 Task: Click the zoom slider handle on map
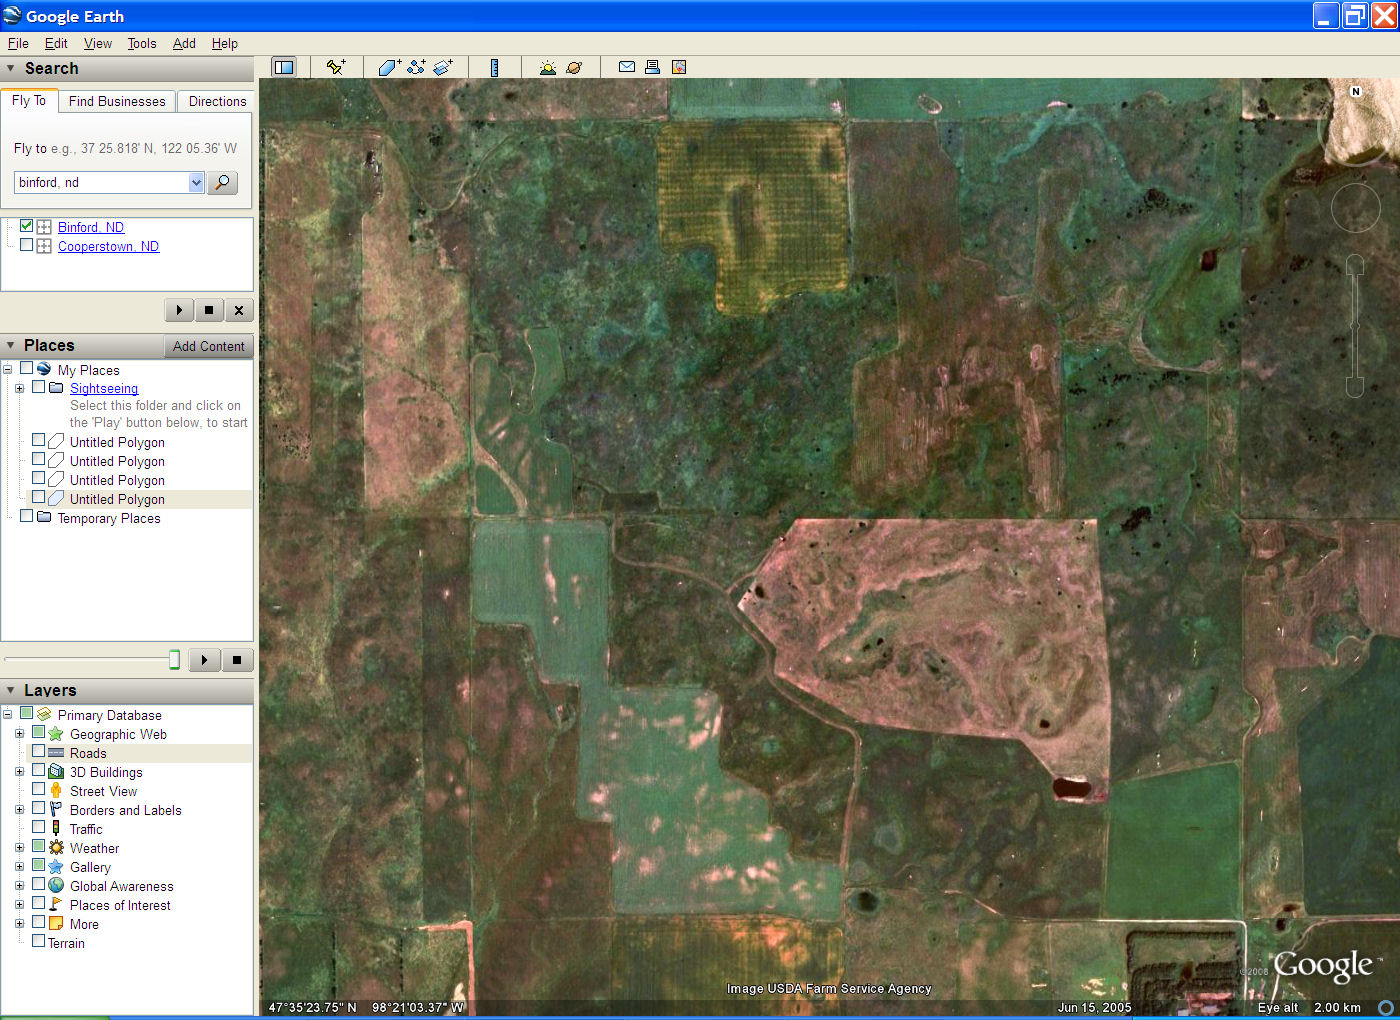[x=1355, y=326]
